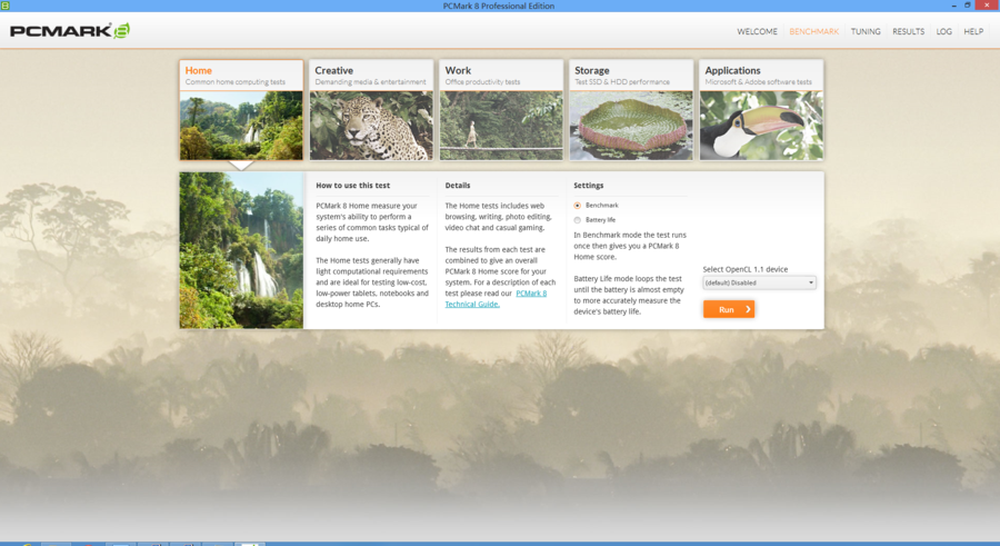
Task: Select the Creative benchmark card with jaguar
Action: pos(371,110)
